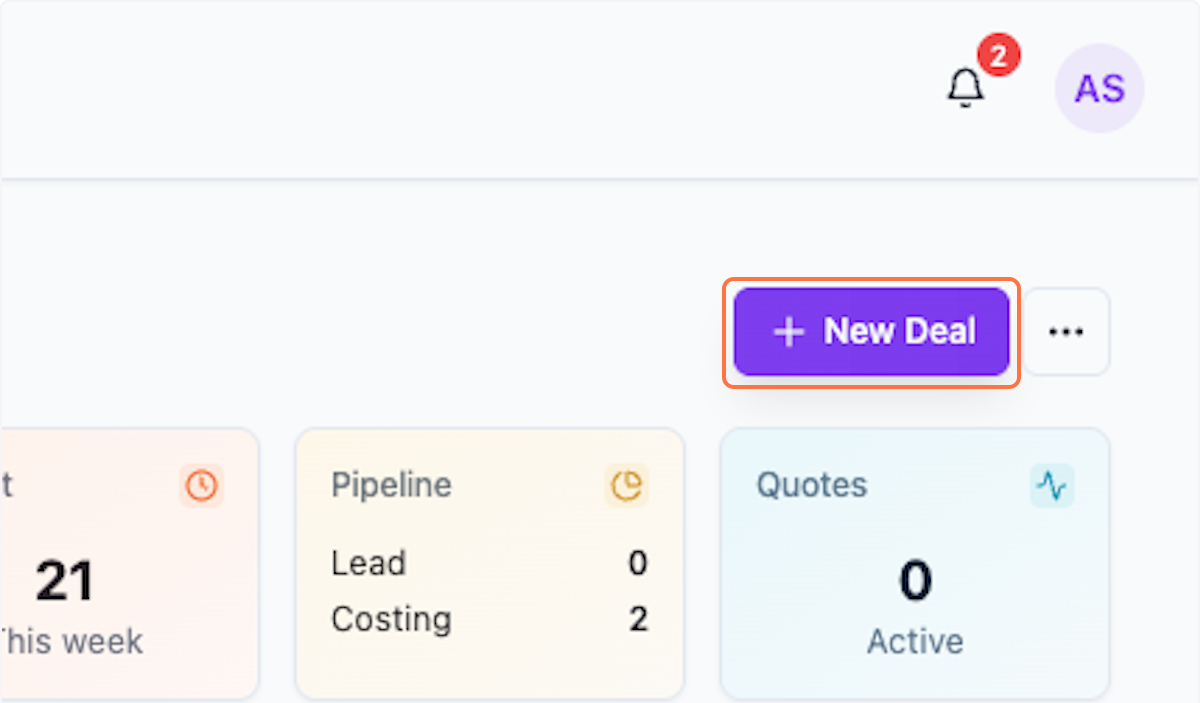This screenshot has width=1200, height=703.
Task: Click the Quotes count of 0
Action: tap(915, 582)
